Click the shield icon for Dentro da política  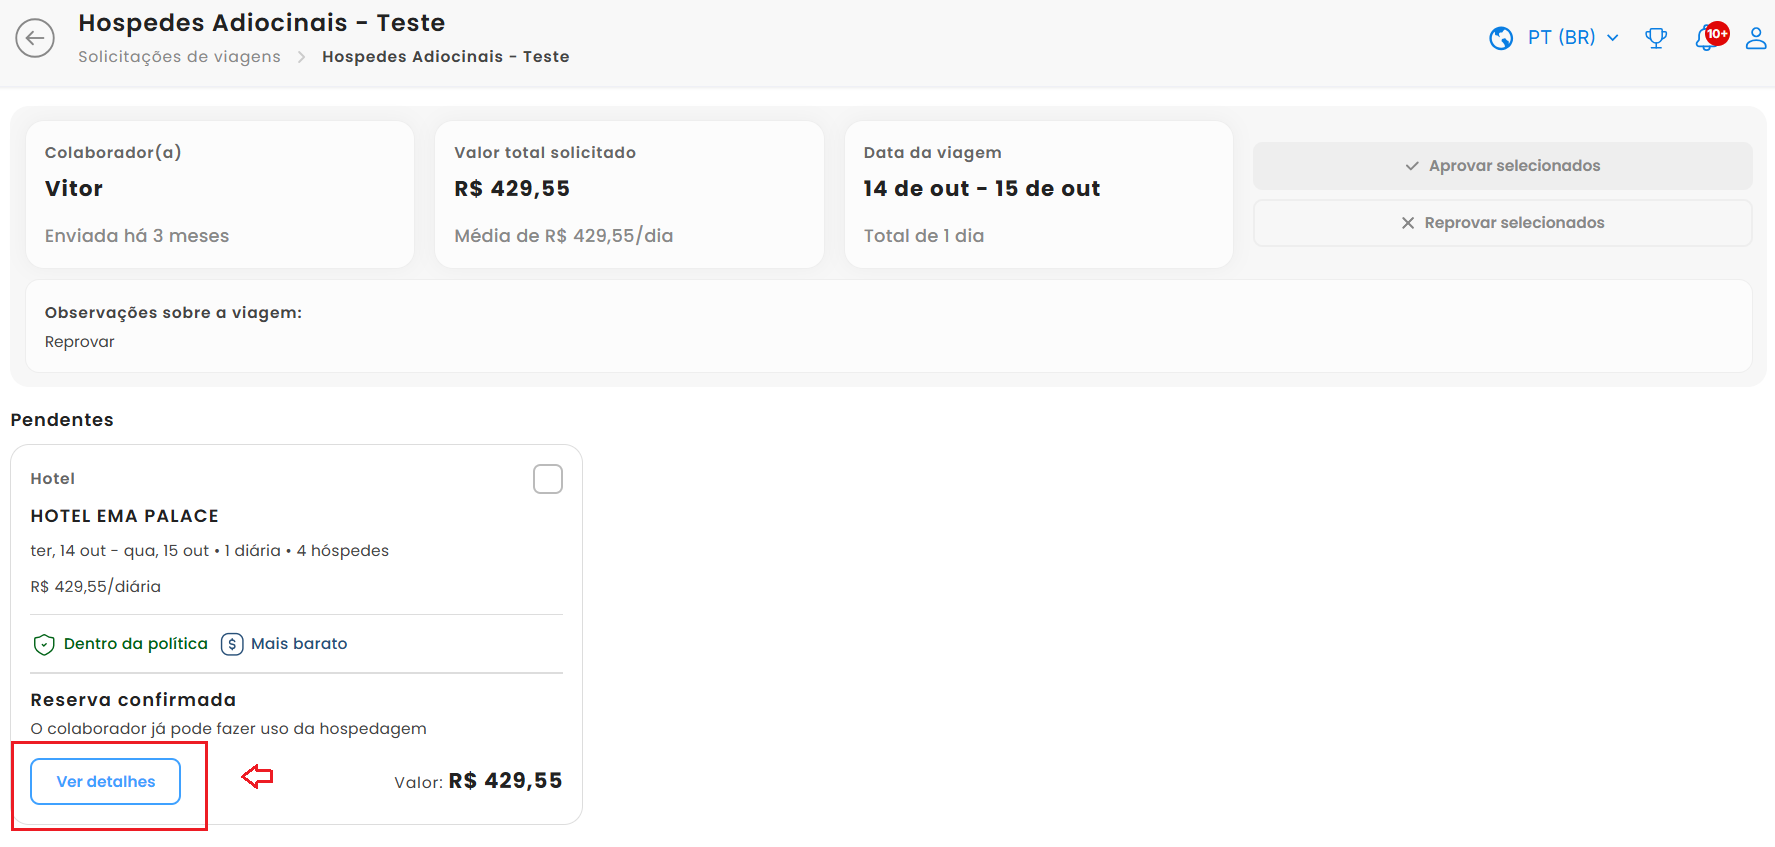click(x=44, y=644)
